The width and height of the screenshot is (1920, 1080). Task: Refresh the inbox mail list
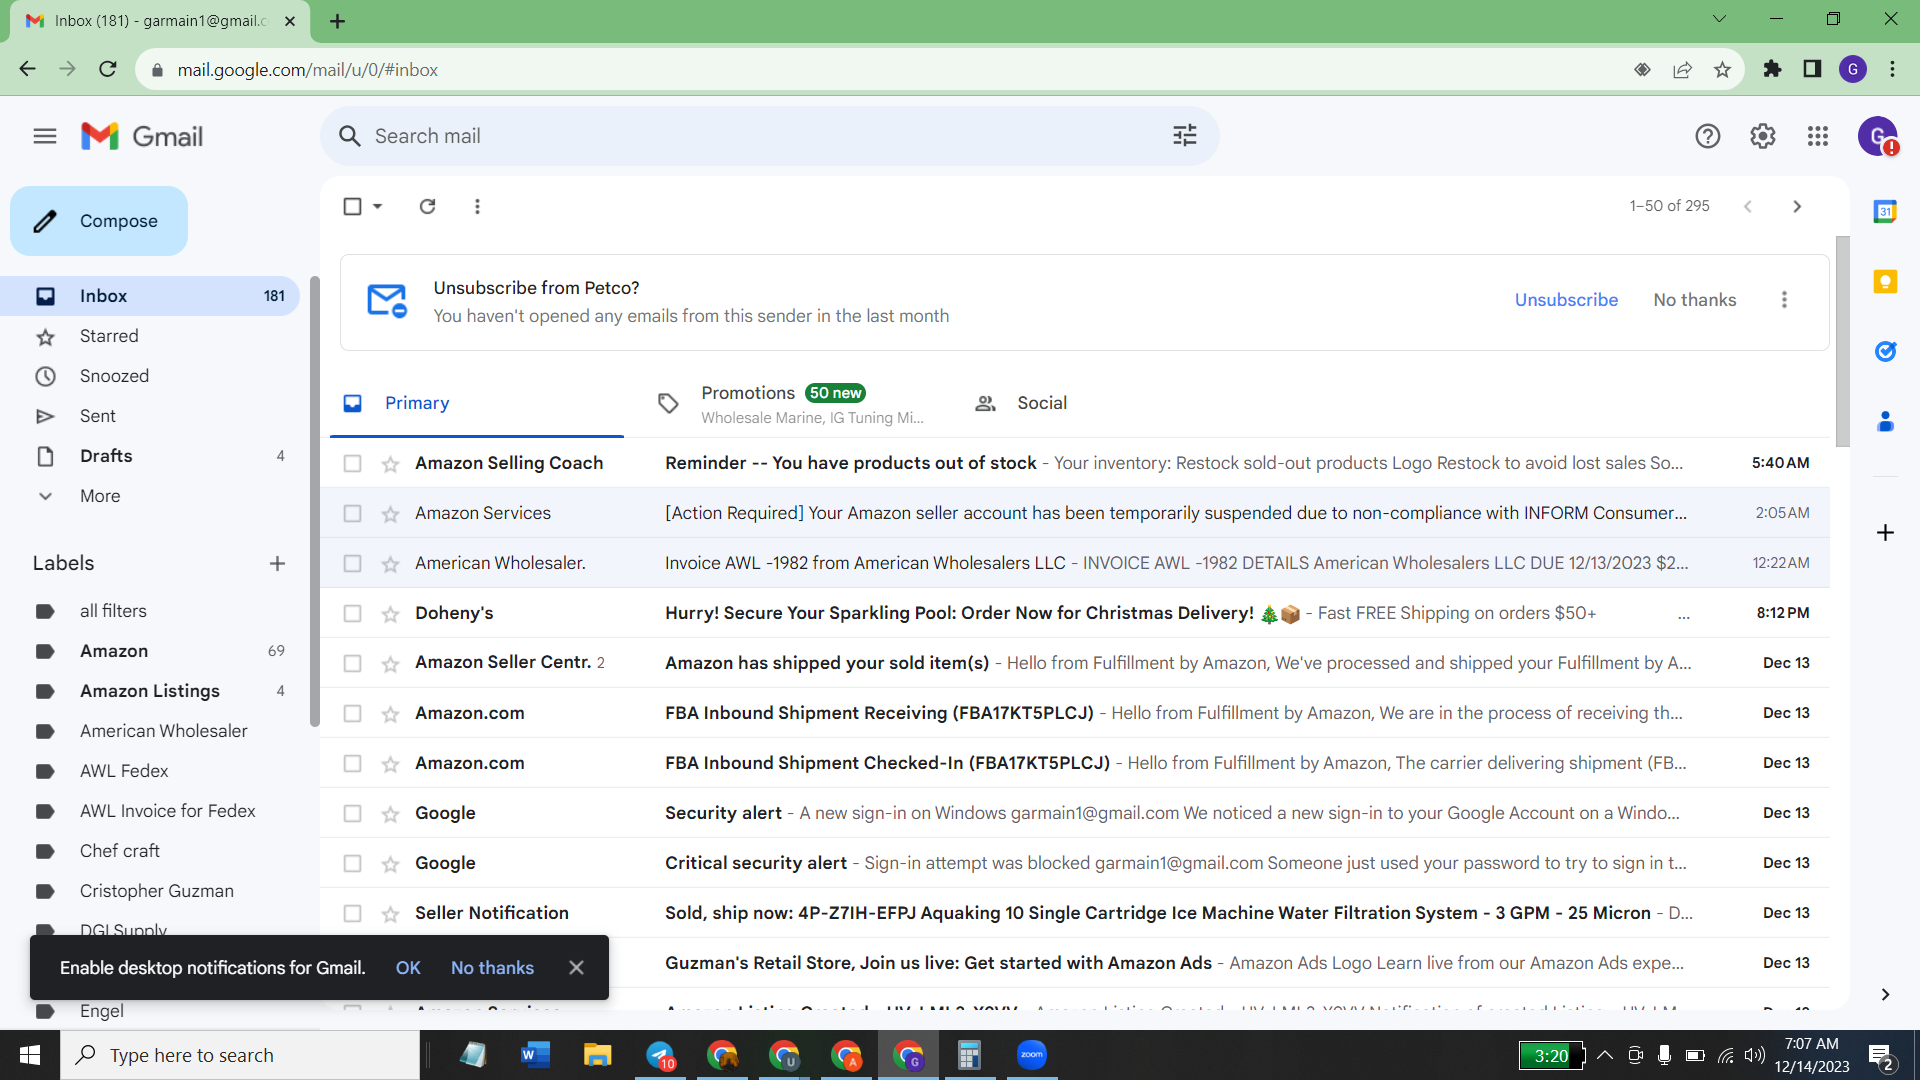pos(427,206)
